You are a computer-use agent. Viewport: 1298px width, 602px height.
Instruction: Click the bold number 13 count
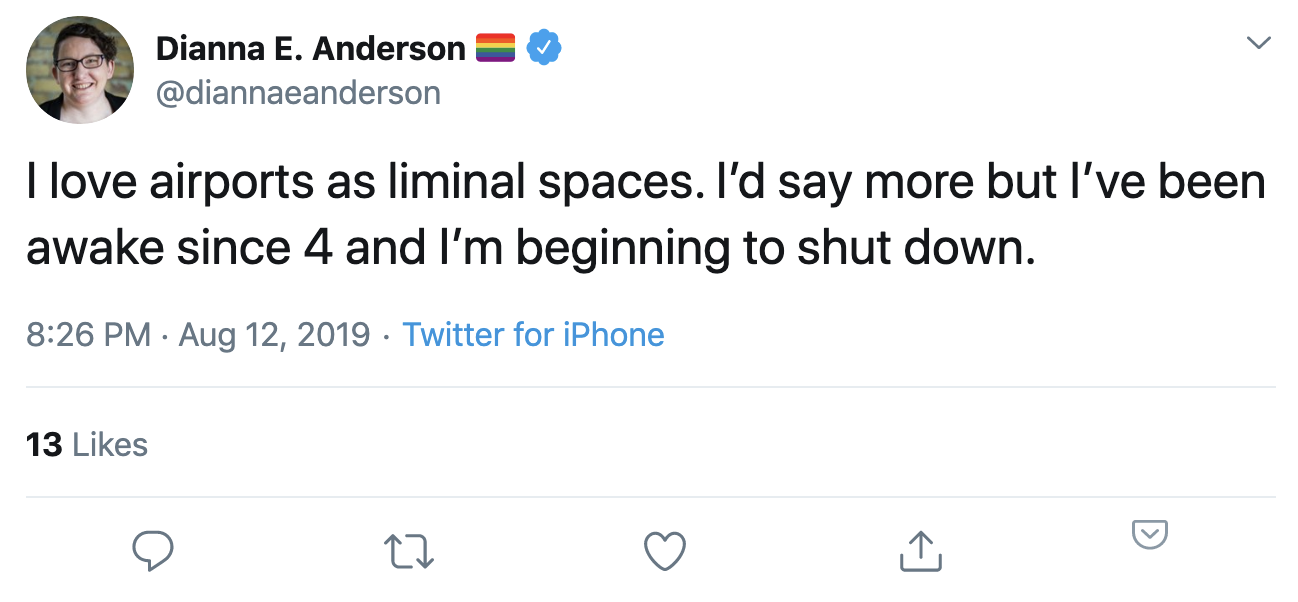45,445
